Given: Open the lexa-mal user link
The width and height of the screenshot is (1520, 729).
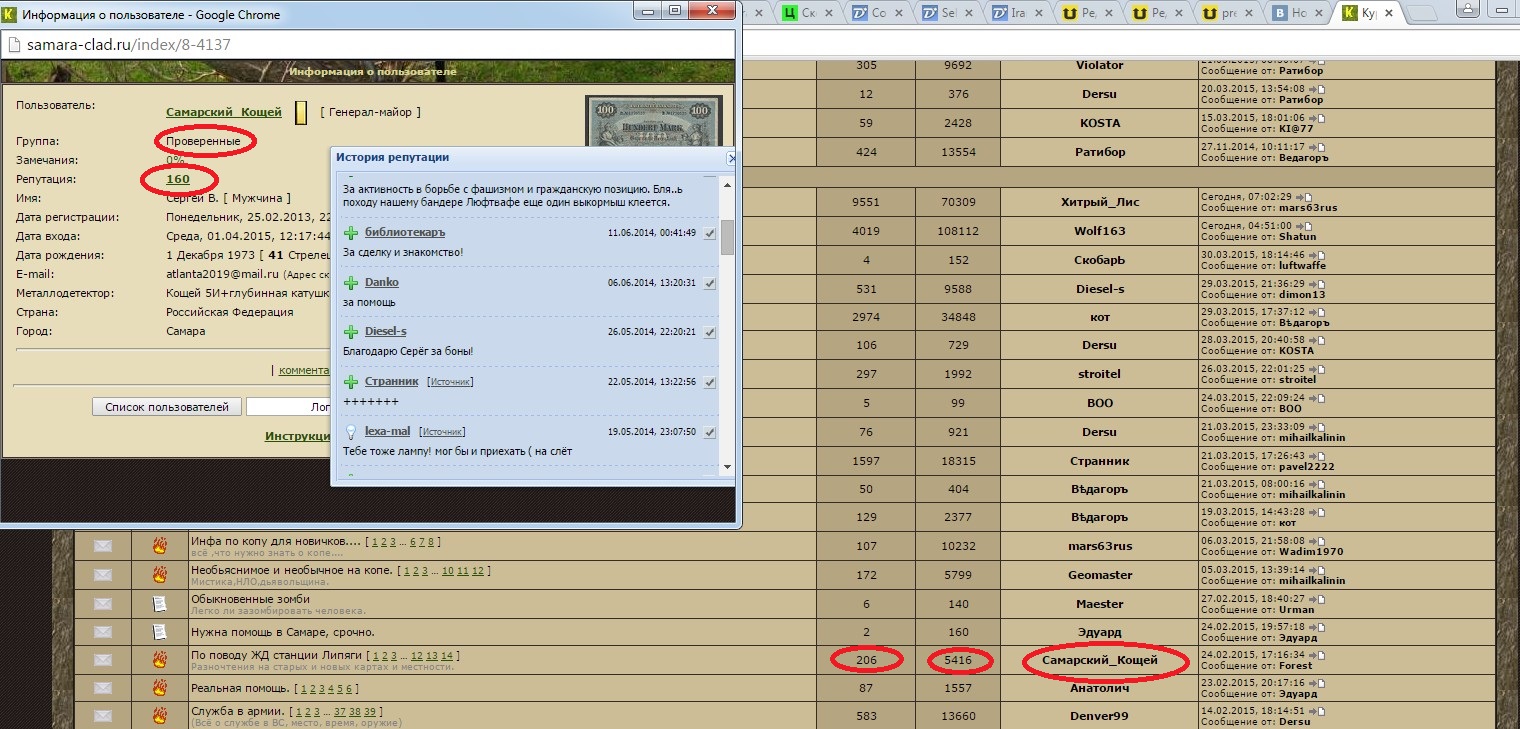Looking at the screenshot, I should [x=388, y=431].
